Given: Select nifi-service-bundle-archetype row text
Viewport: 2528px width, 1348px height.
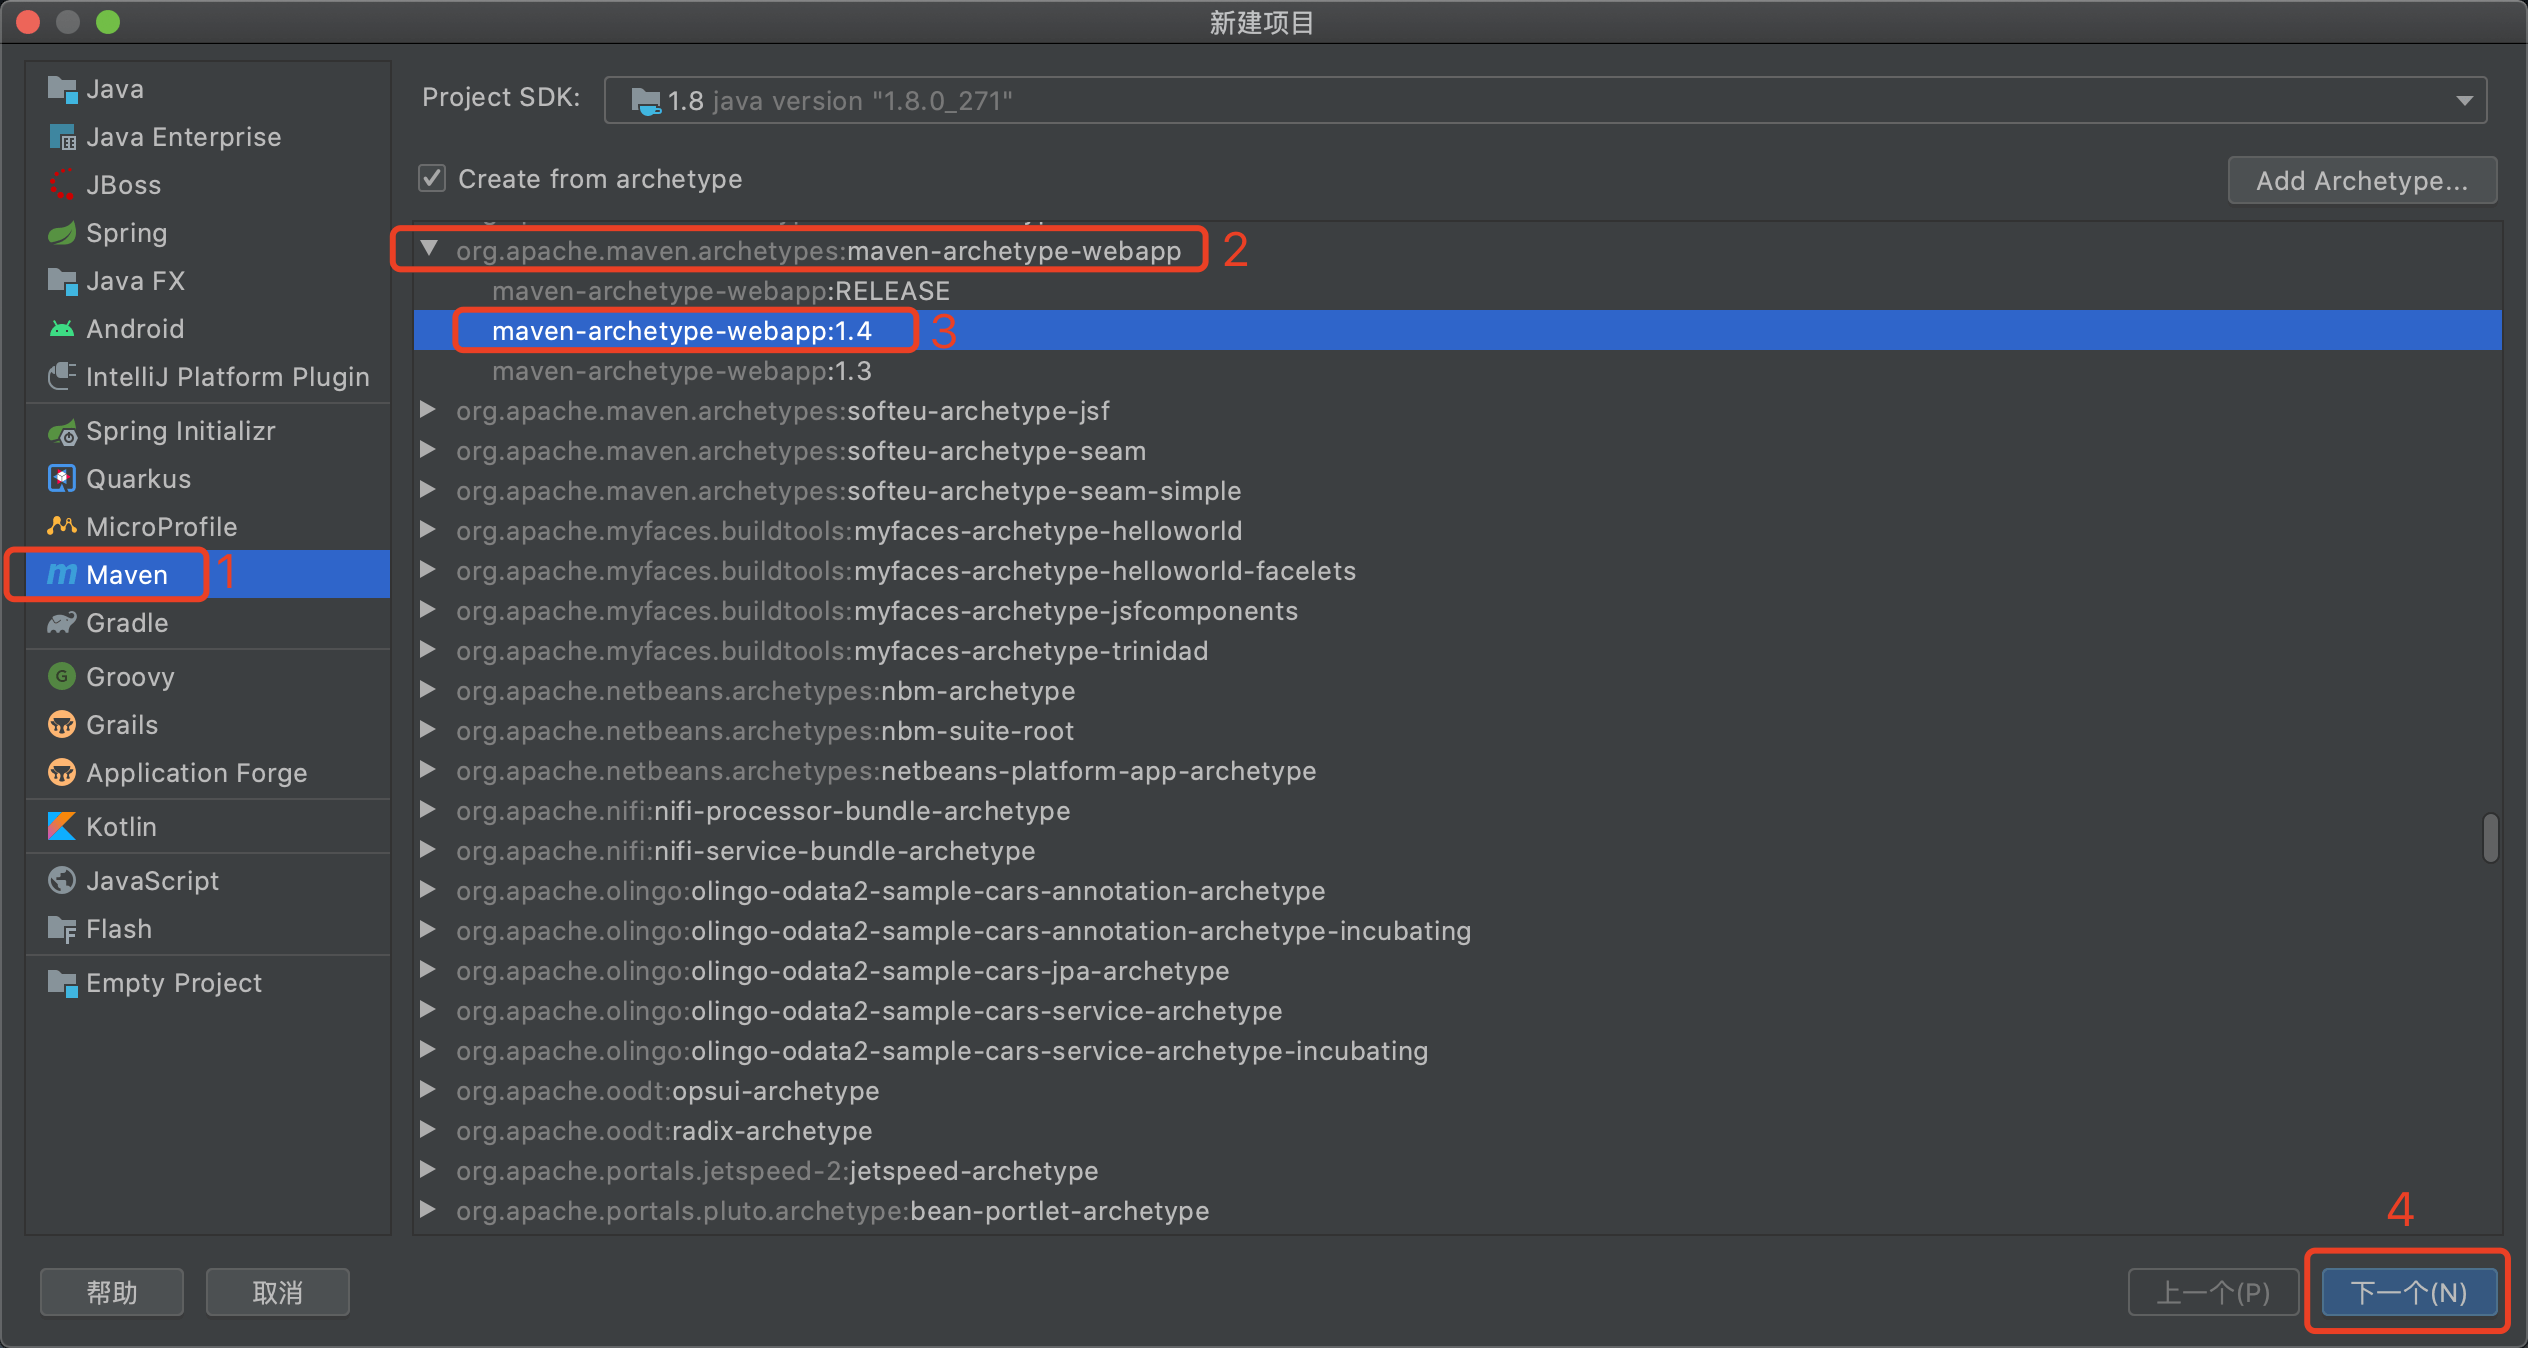Looking at the screenshot, I should [746, 851].
